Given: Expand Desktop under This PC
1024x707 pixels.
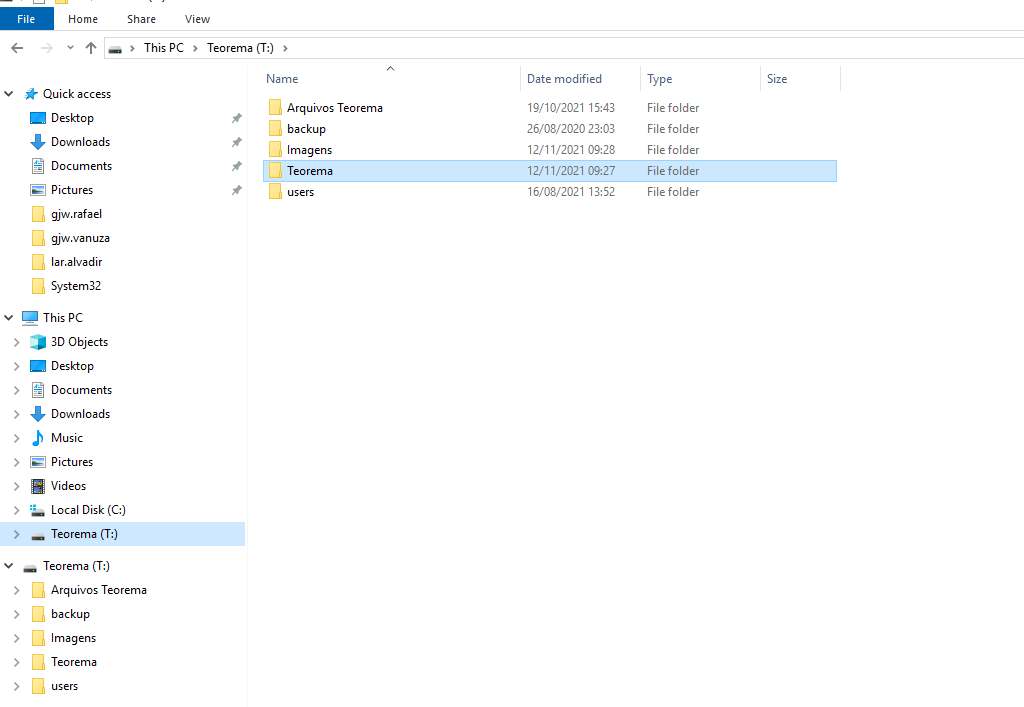Looking at the screenshot, I should point(17,366).
